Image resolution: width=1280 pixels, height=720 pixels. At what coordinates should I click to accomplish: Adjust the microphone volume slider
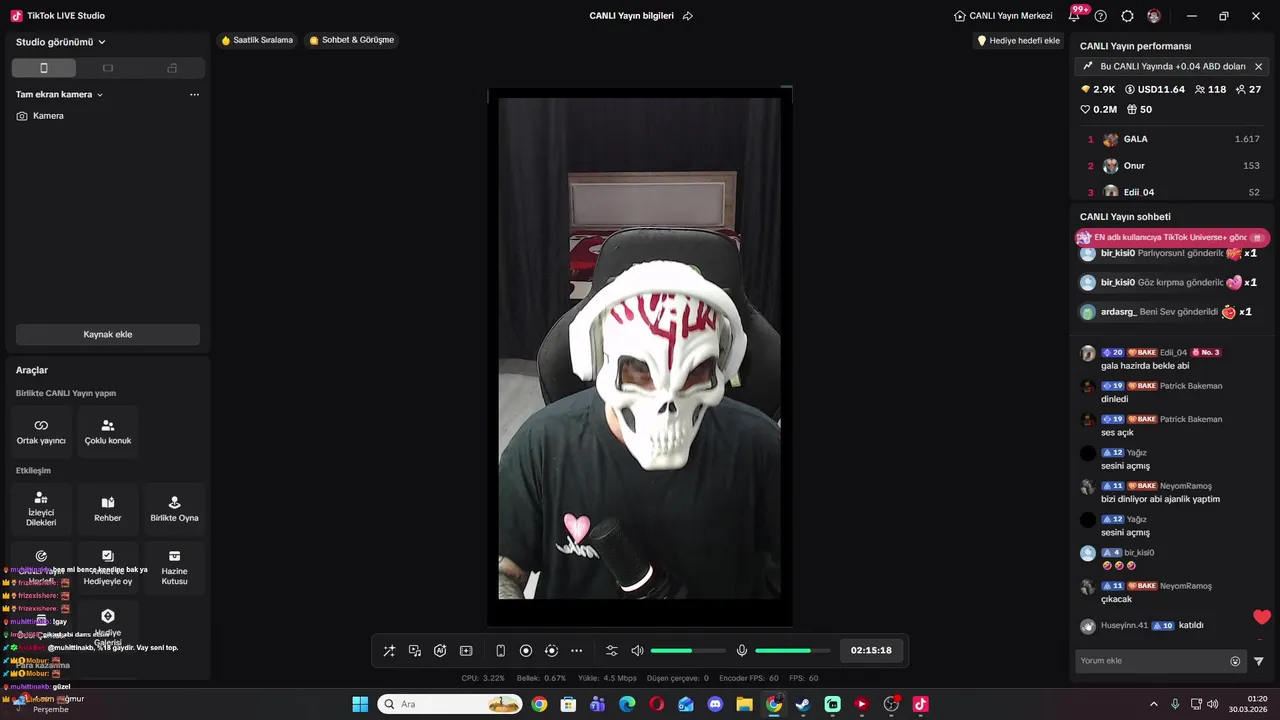[791, 651]
